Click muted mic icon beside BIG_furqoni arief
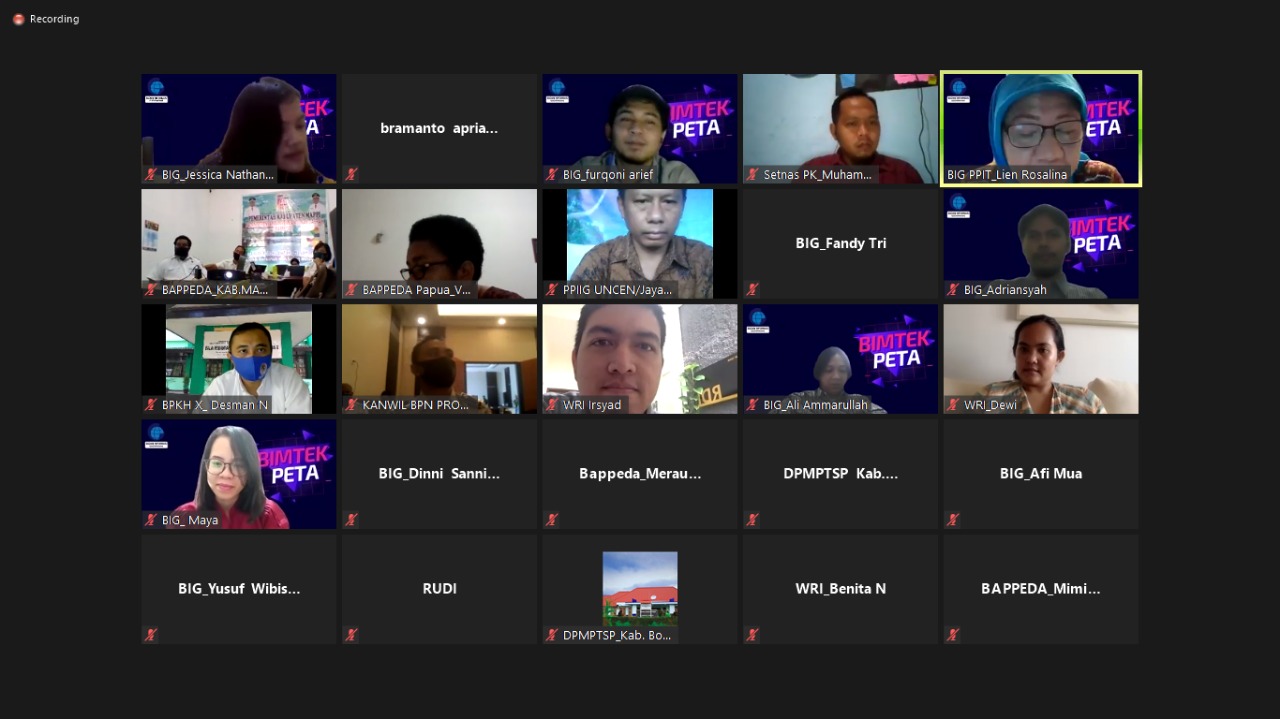Screen dimensions: 1280x719 click(x=552, y=174)
